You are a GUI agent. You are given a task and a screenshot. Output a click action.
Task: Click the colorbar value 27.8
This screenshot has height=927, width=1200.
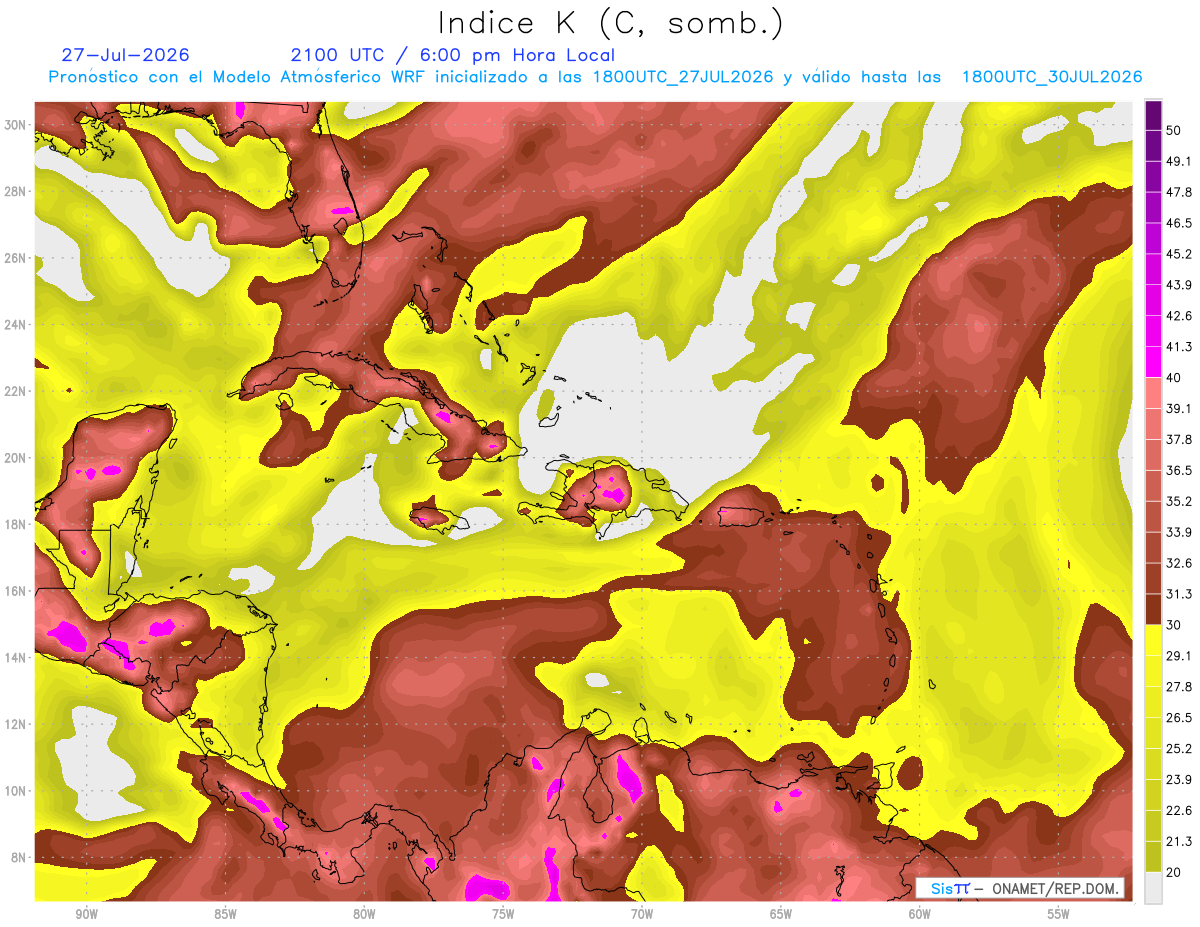click(1178, 687)
